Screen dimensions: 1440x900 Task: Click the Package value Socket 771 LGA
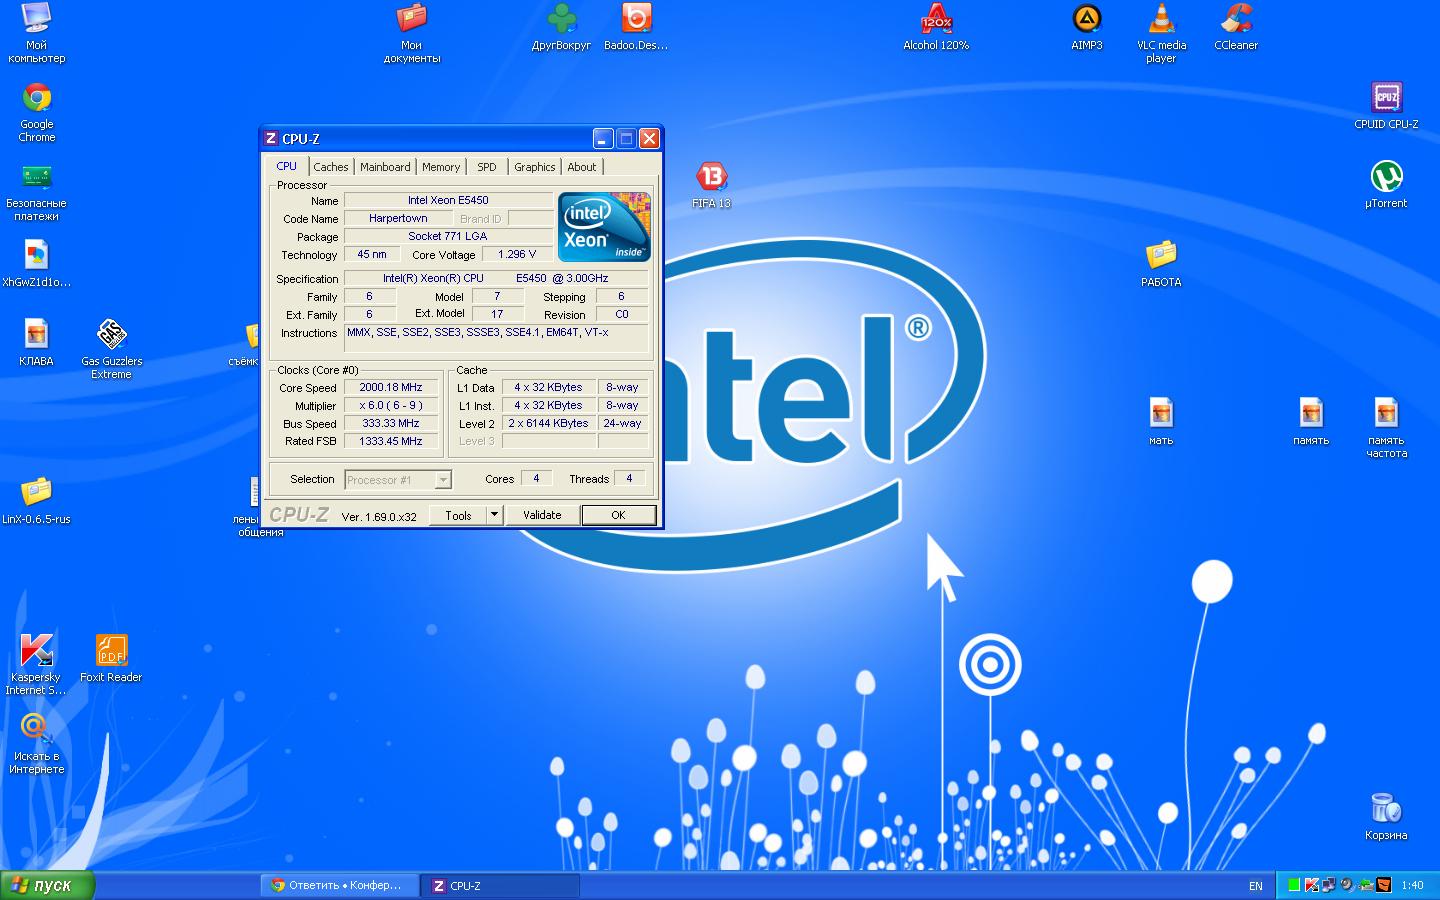tap(448, 236)
